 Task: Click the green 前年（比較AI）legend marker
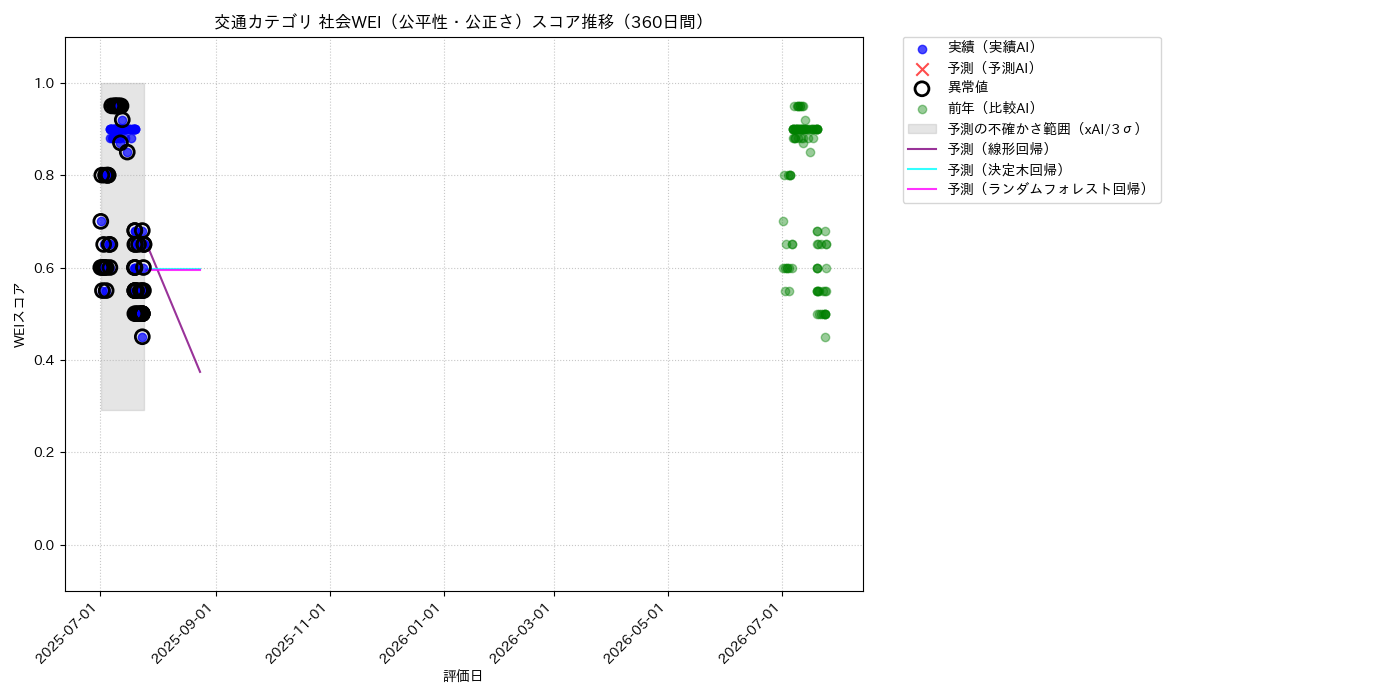click(922, 109)
